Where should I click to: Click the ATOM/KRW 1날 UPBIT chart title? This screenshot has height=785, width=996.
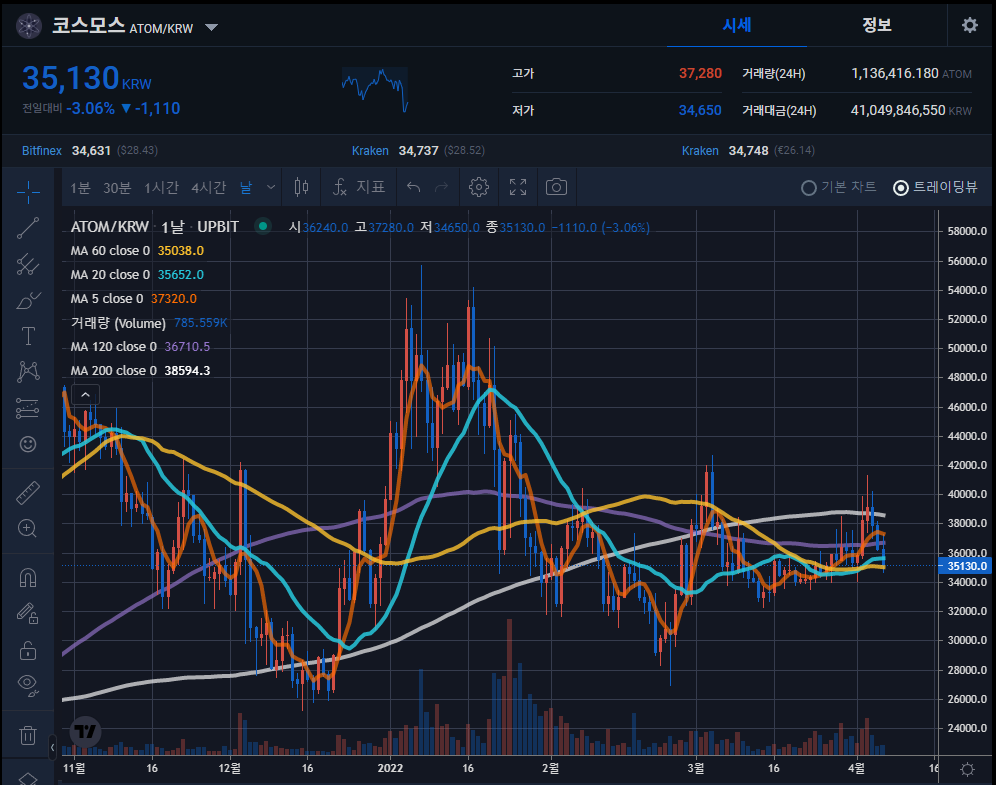coord(155,227)
